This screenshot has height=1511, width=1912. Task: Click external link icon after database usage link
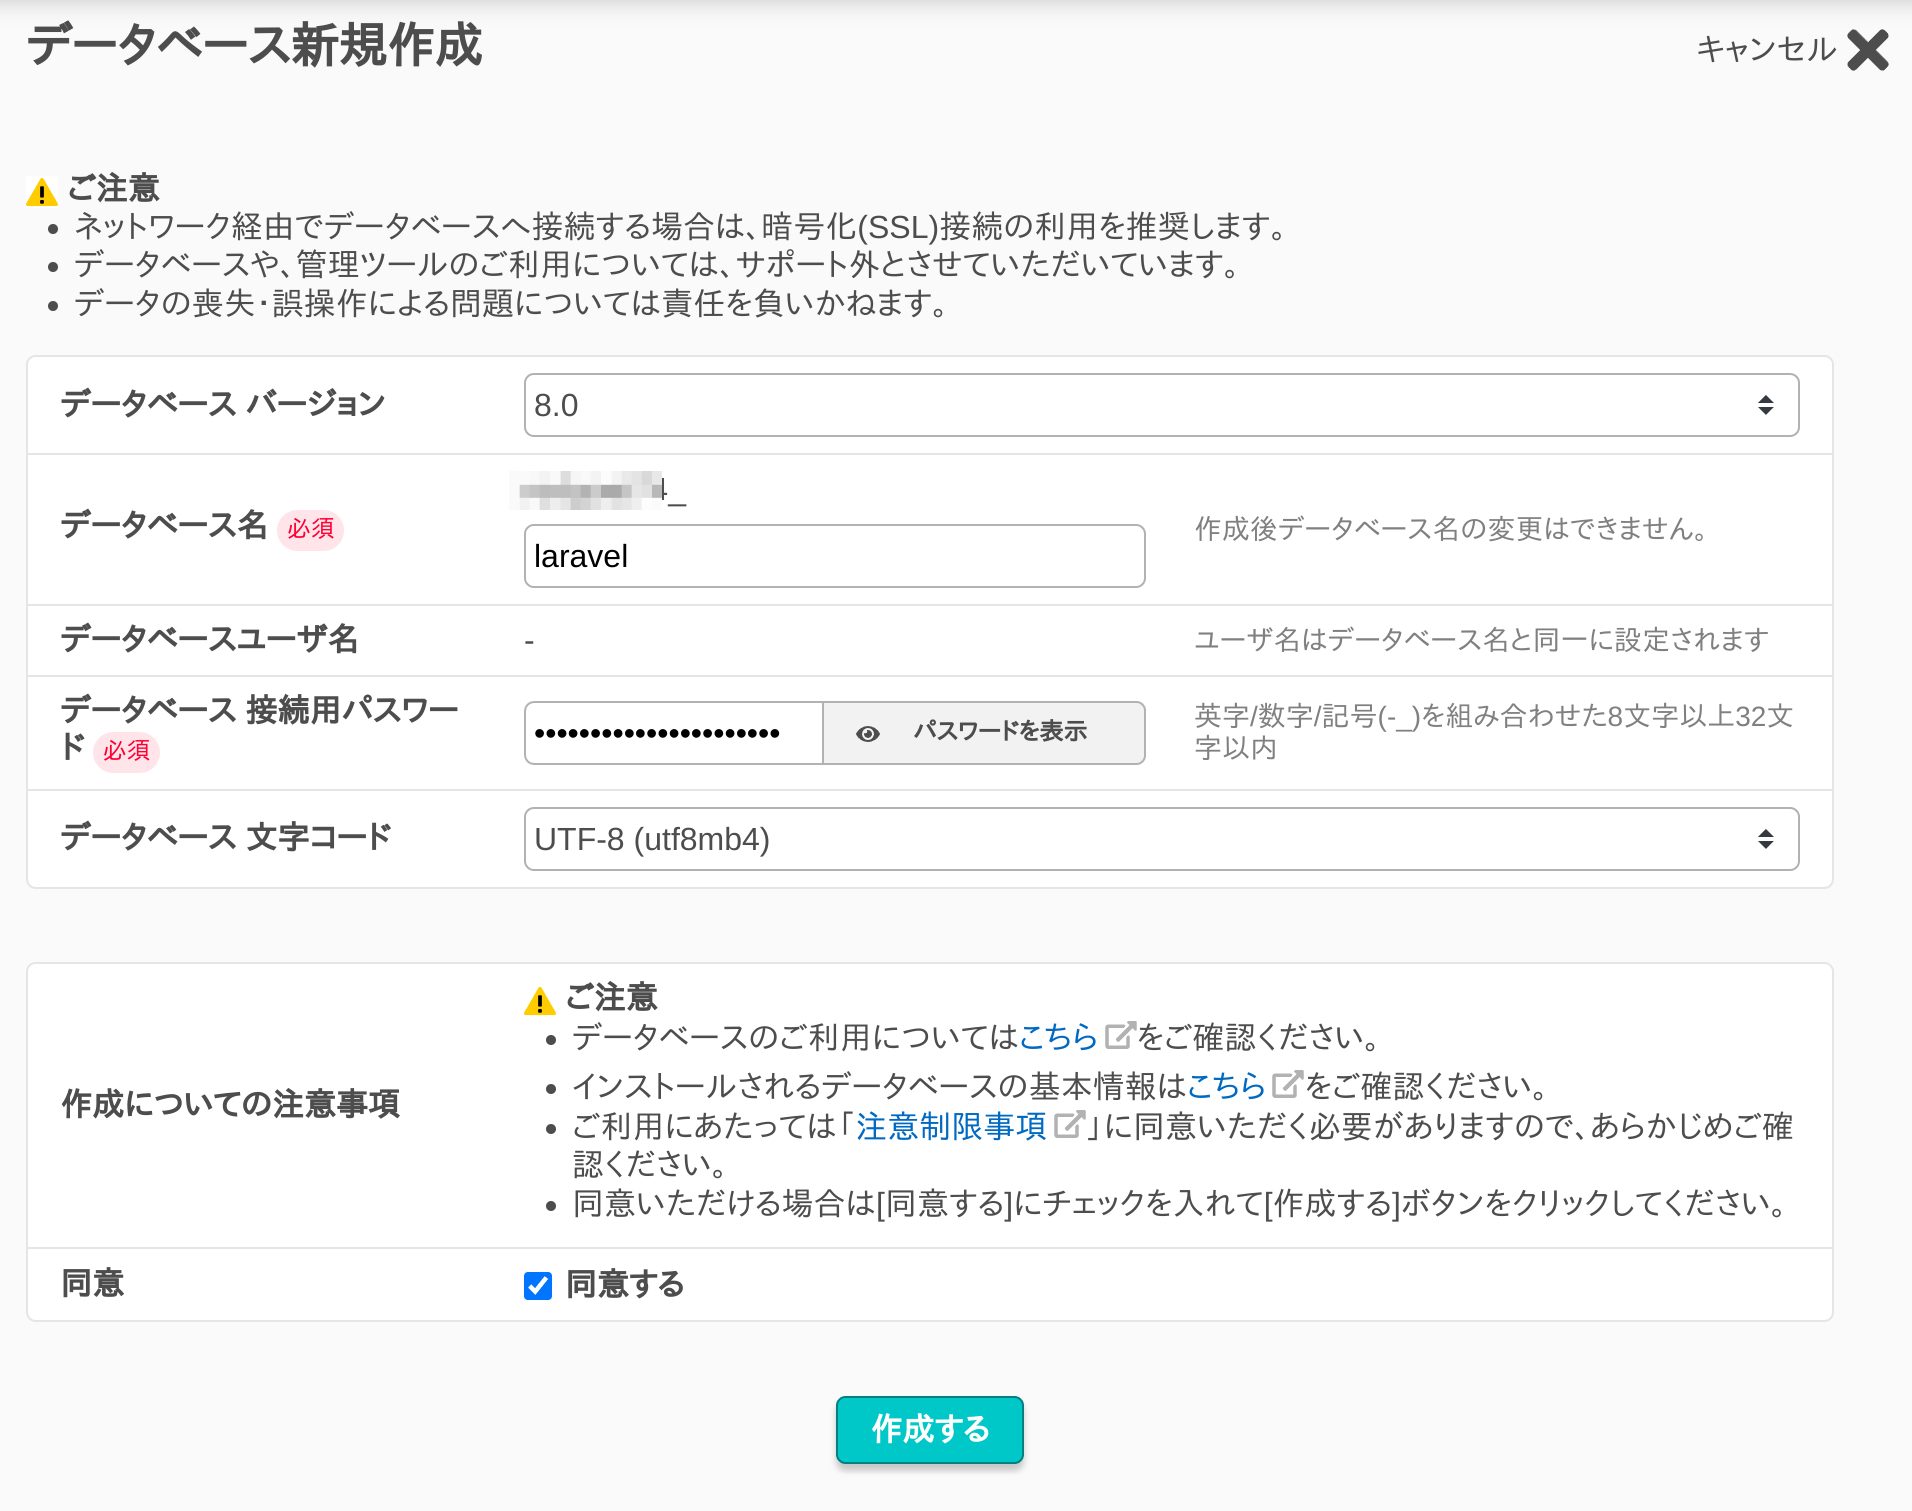pyautogui.click(x=1118, y=1036)
